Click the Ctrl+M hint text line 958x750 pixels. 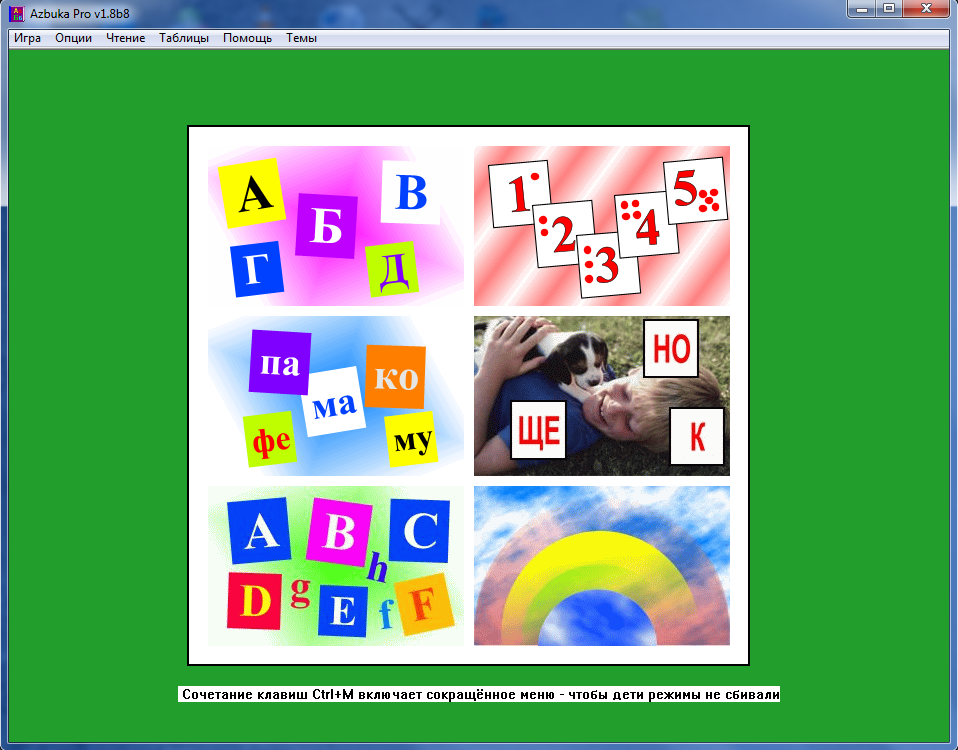479,694
